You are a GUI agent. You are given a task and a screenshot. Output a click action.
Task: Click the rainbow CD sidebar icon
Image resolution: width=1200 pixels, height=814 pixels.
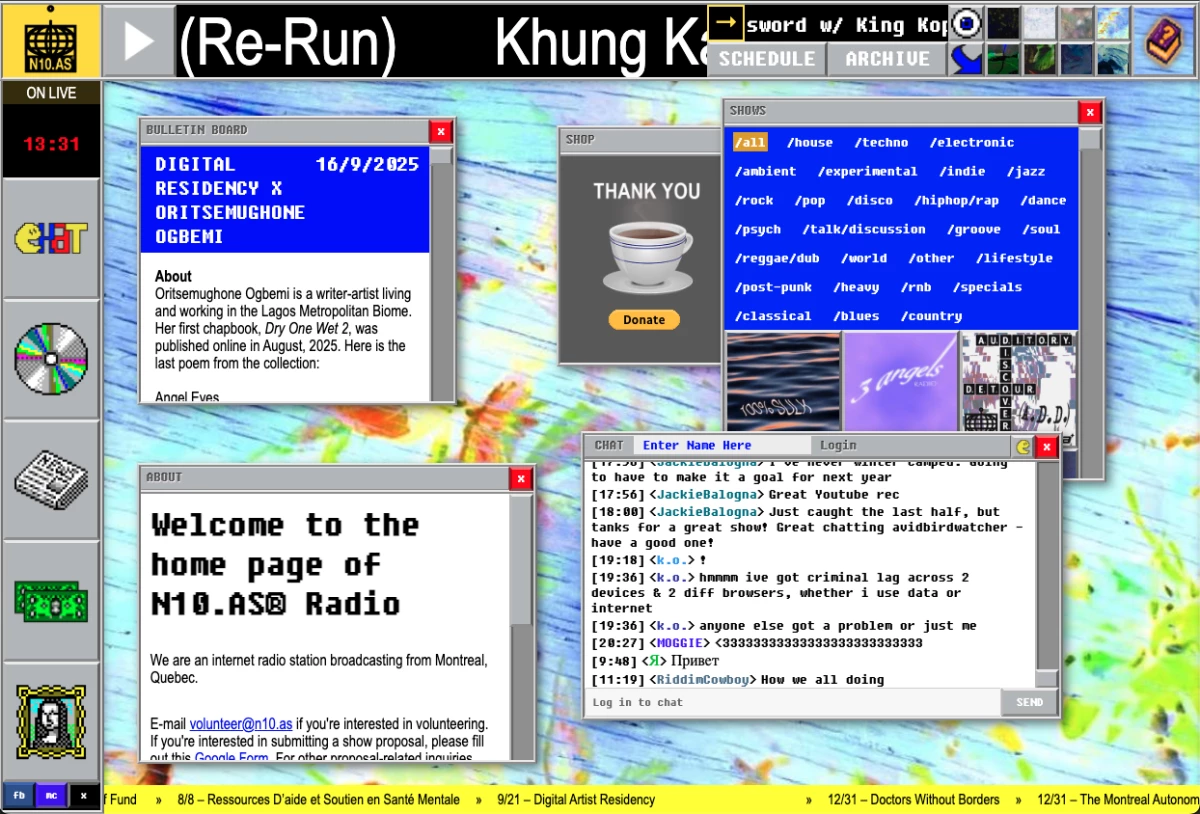(51, 359)
